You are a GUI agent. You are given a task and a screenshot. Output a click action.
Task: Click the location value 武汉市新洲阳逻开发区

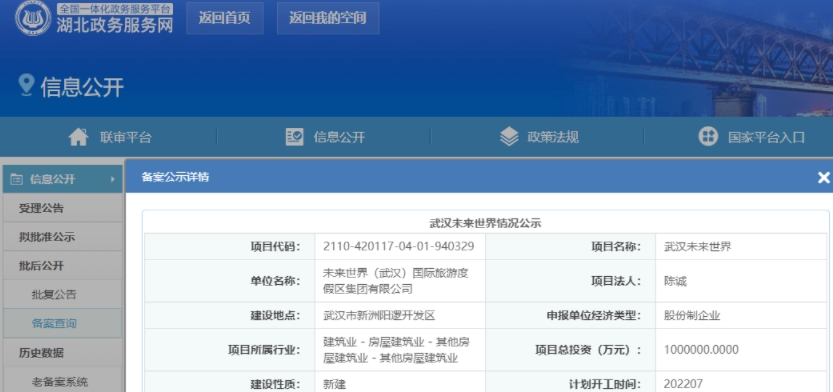click(x=379, y=316)
